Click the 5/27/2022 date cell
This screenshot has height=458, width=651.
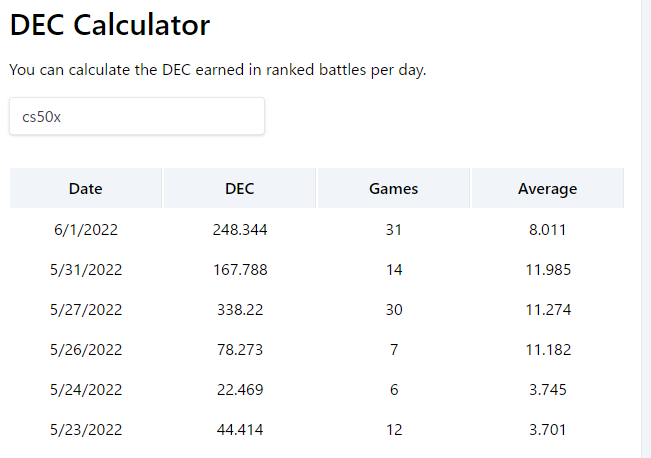pyautogui.click(x=86, y=310)
